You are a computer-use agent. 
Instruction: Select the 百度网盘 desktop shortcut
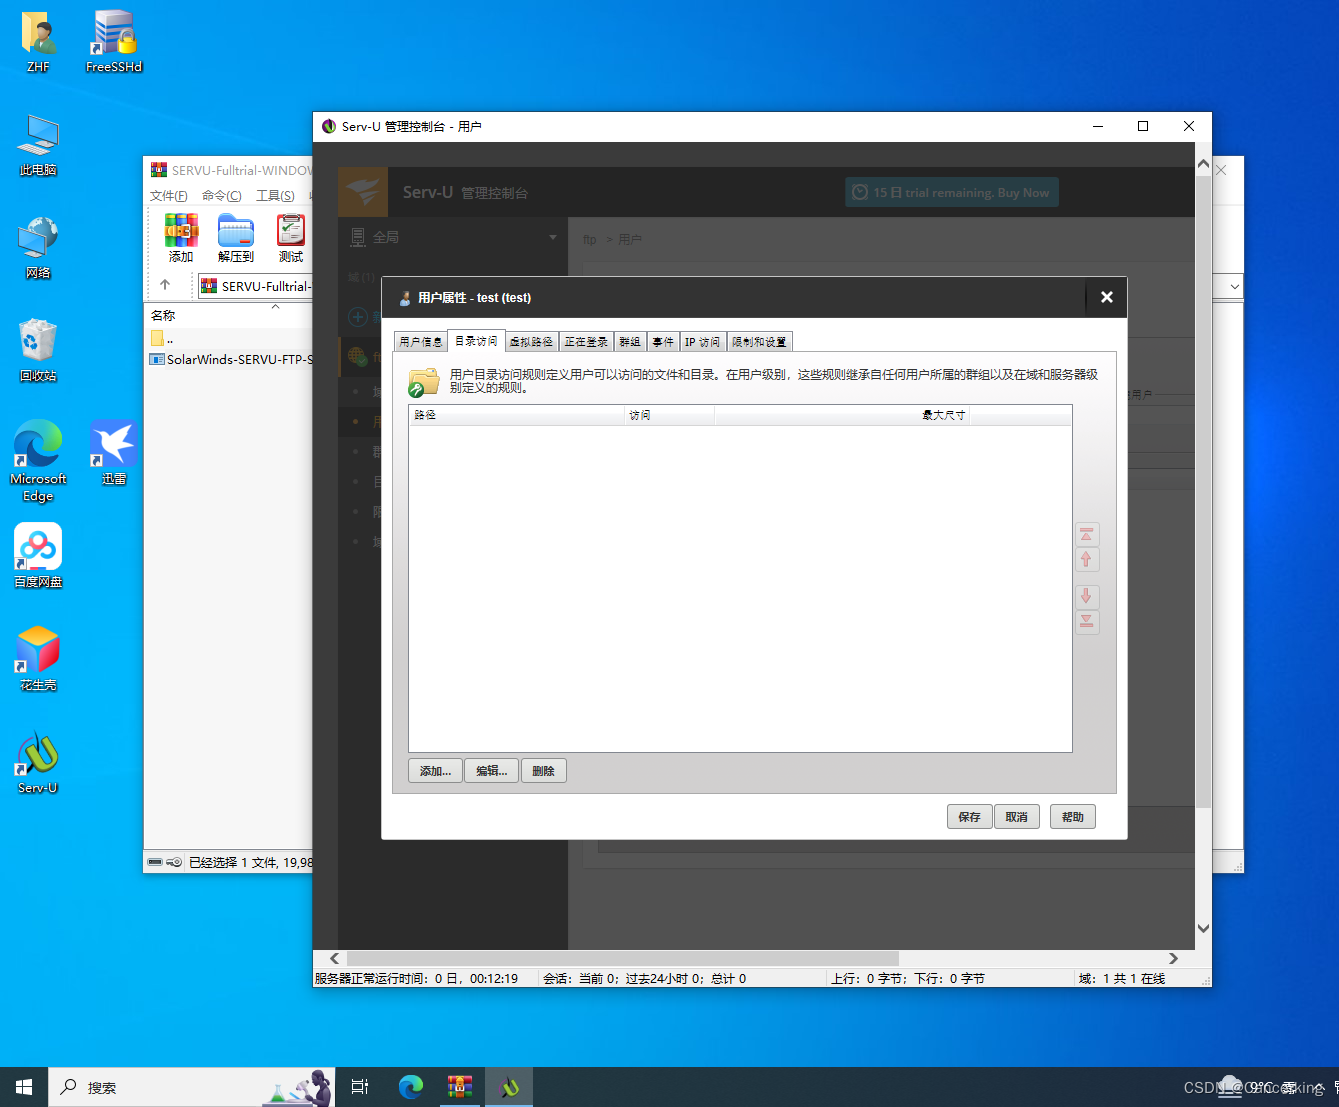pos(38,557)
